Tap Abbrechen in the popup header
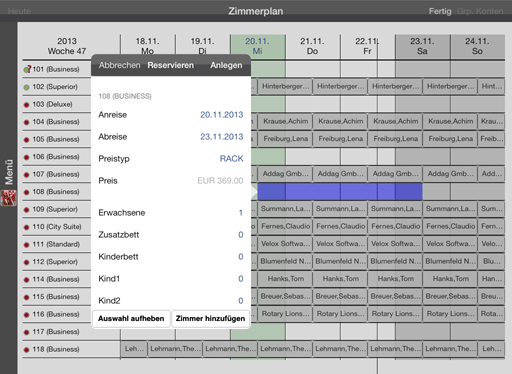This screenshot has width=512, height=374. click(x=119, y=65)
